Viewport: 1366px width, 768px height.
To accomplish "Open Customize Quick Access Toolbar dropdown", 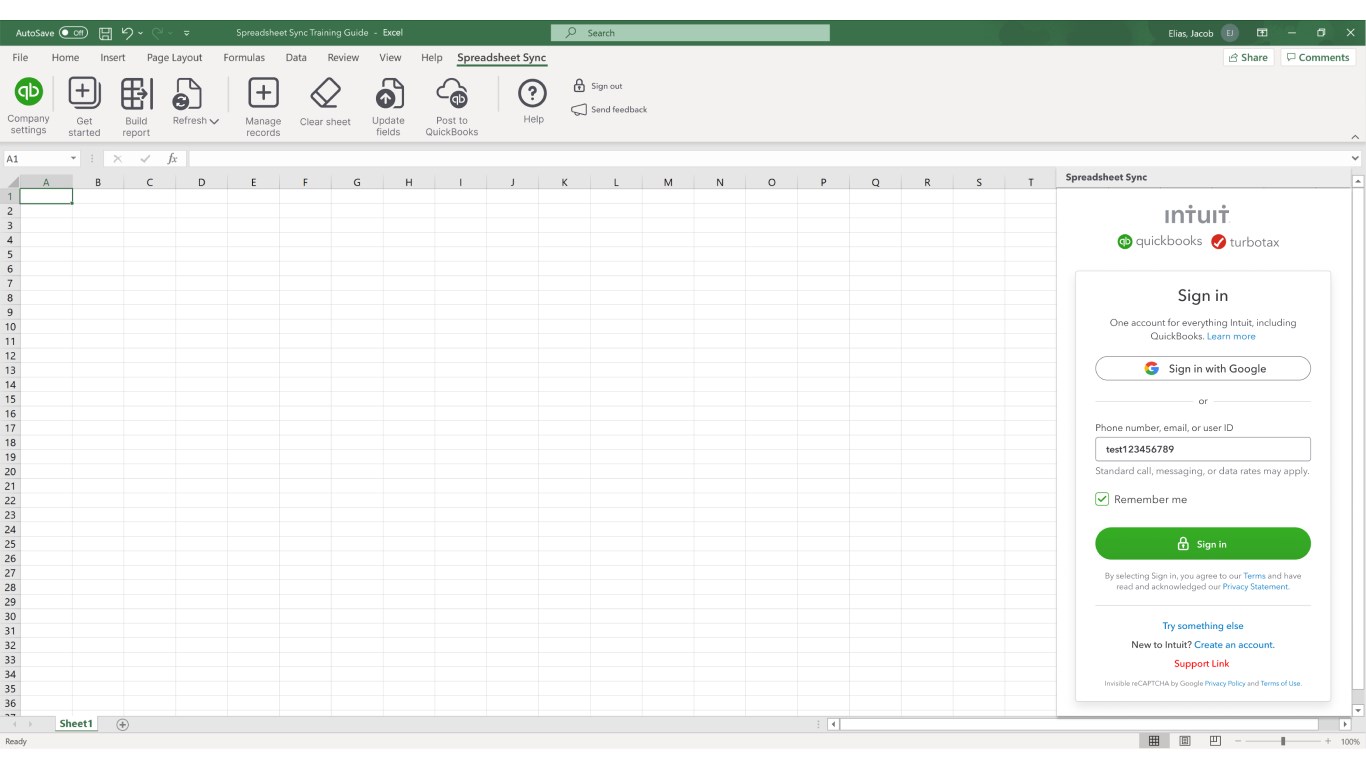I will tap(187, 33).
